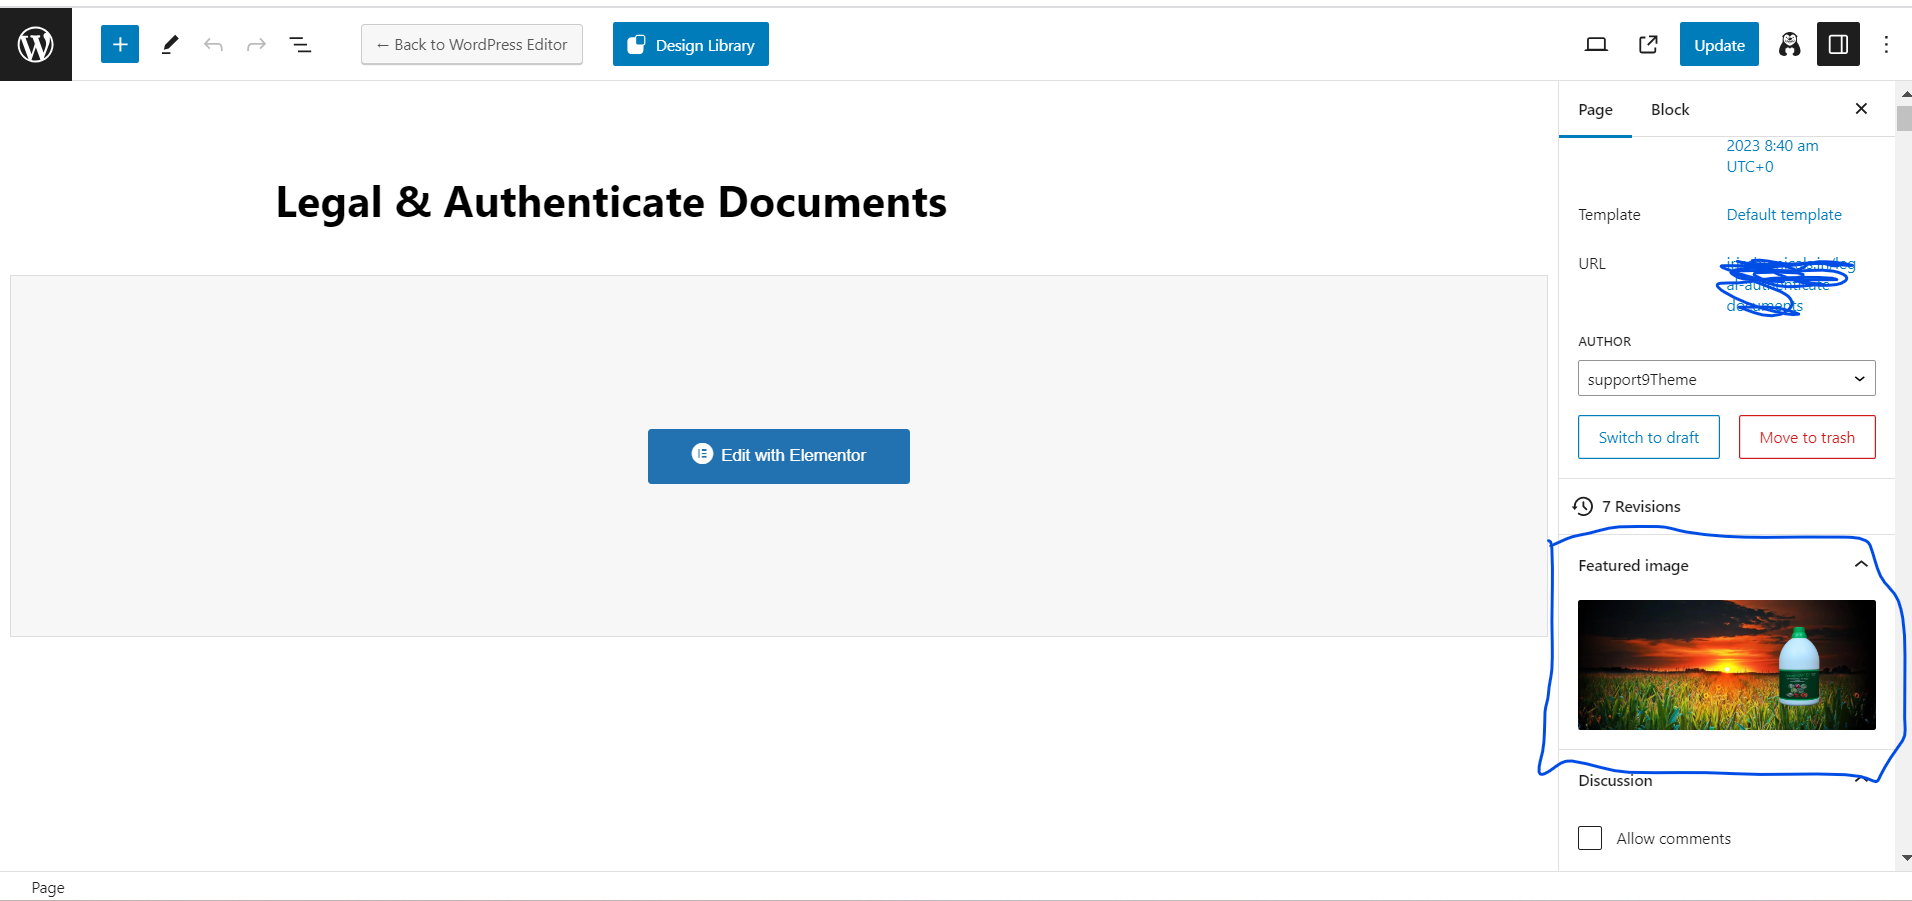The height and width of the screenshot is (901, 1912).
Task: Click the sidebar scrollbar down arrow
Action: tap(1905, 858)
